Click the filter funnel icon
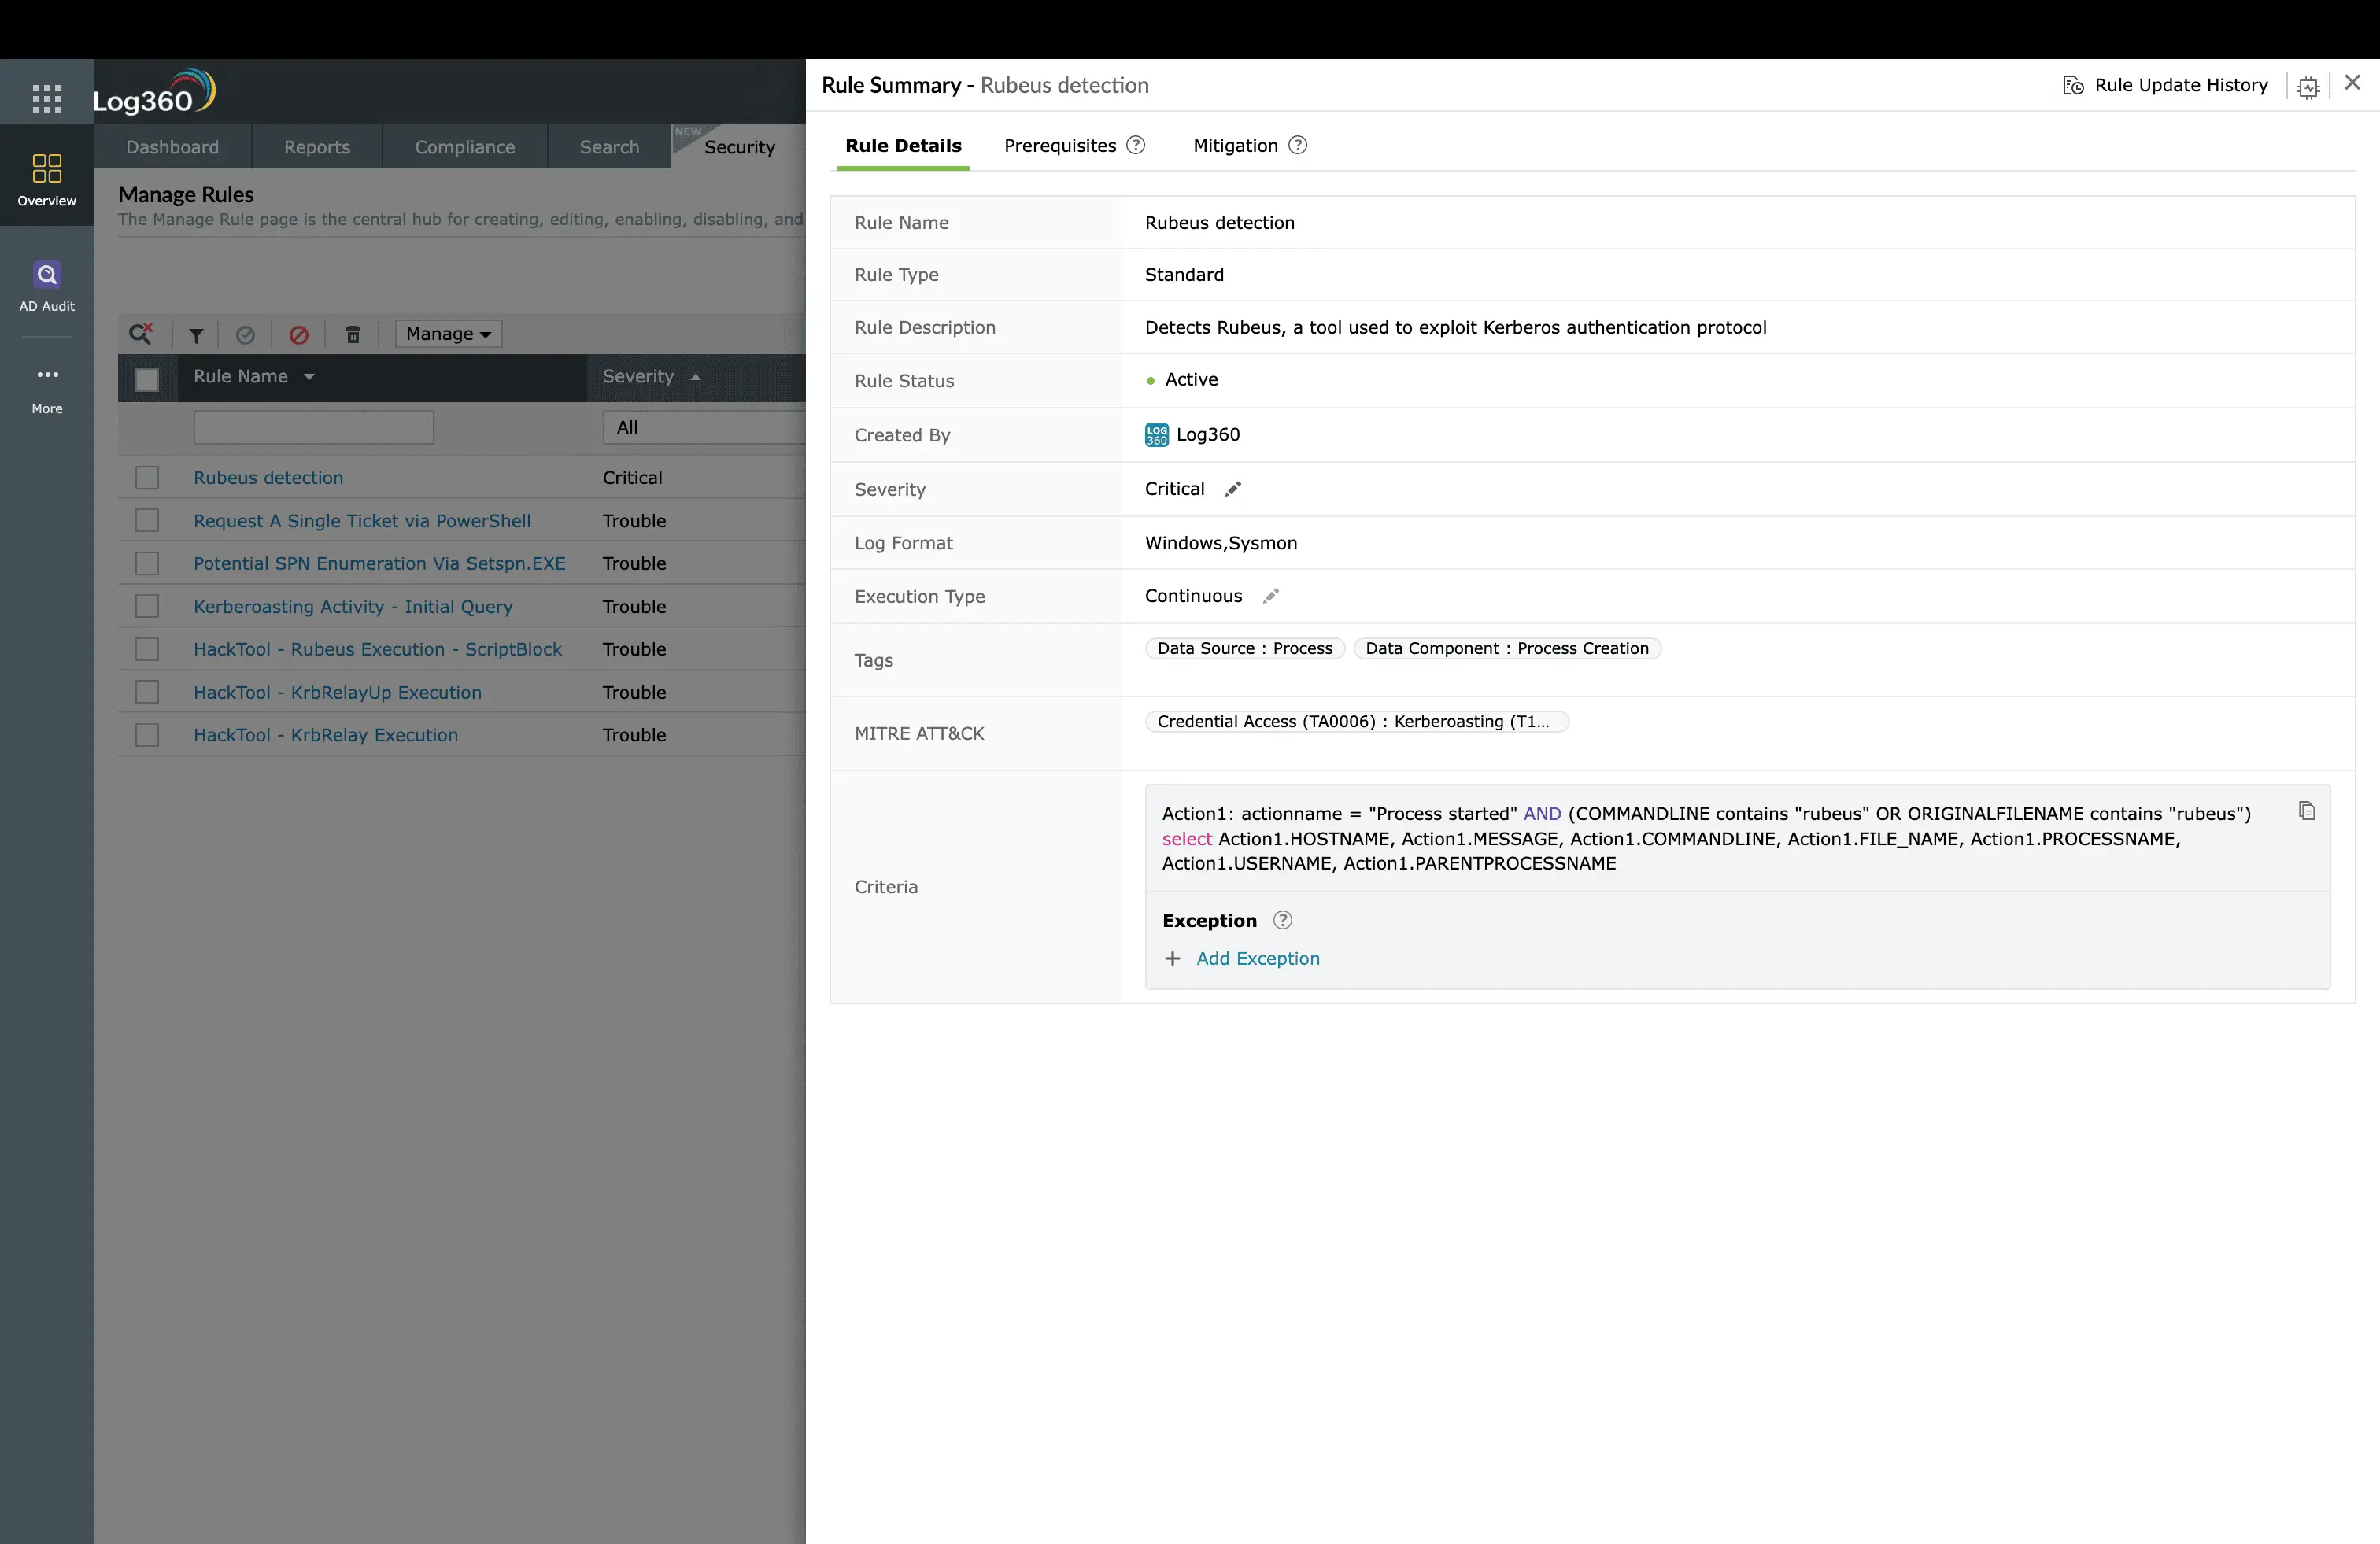The image size is (2380, 1544). click(196, 335)
